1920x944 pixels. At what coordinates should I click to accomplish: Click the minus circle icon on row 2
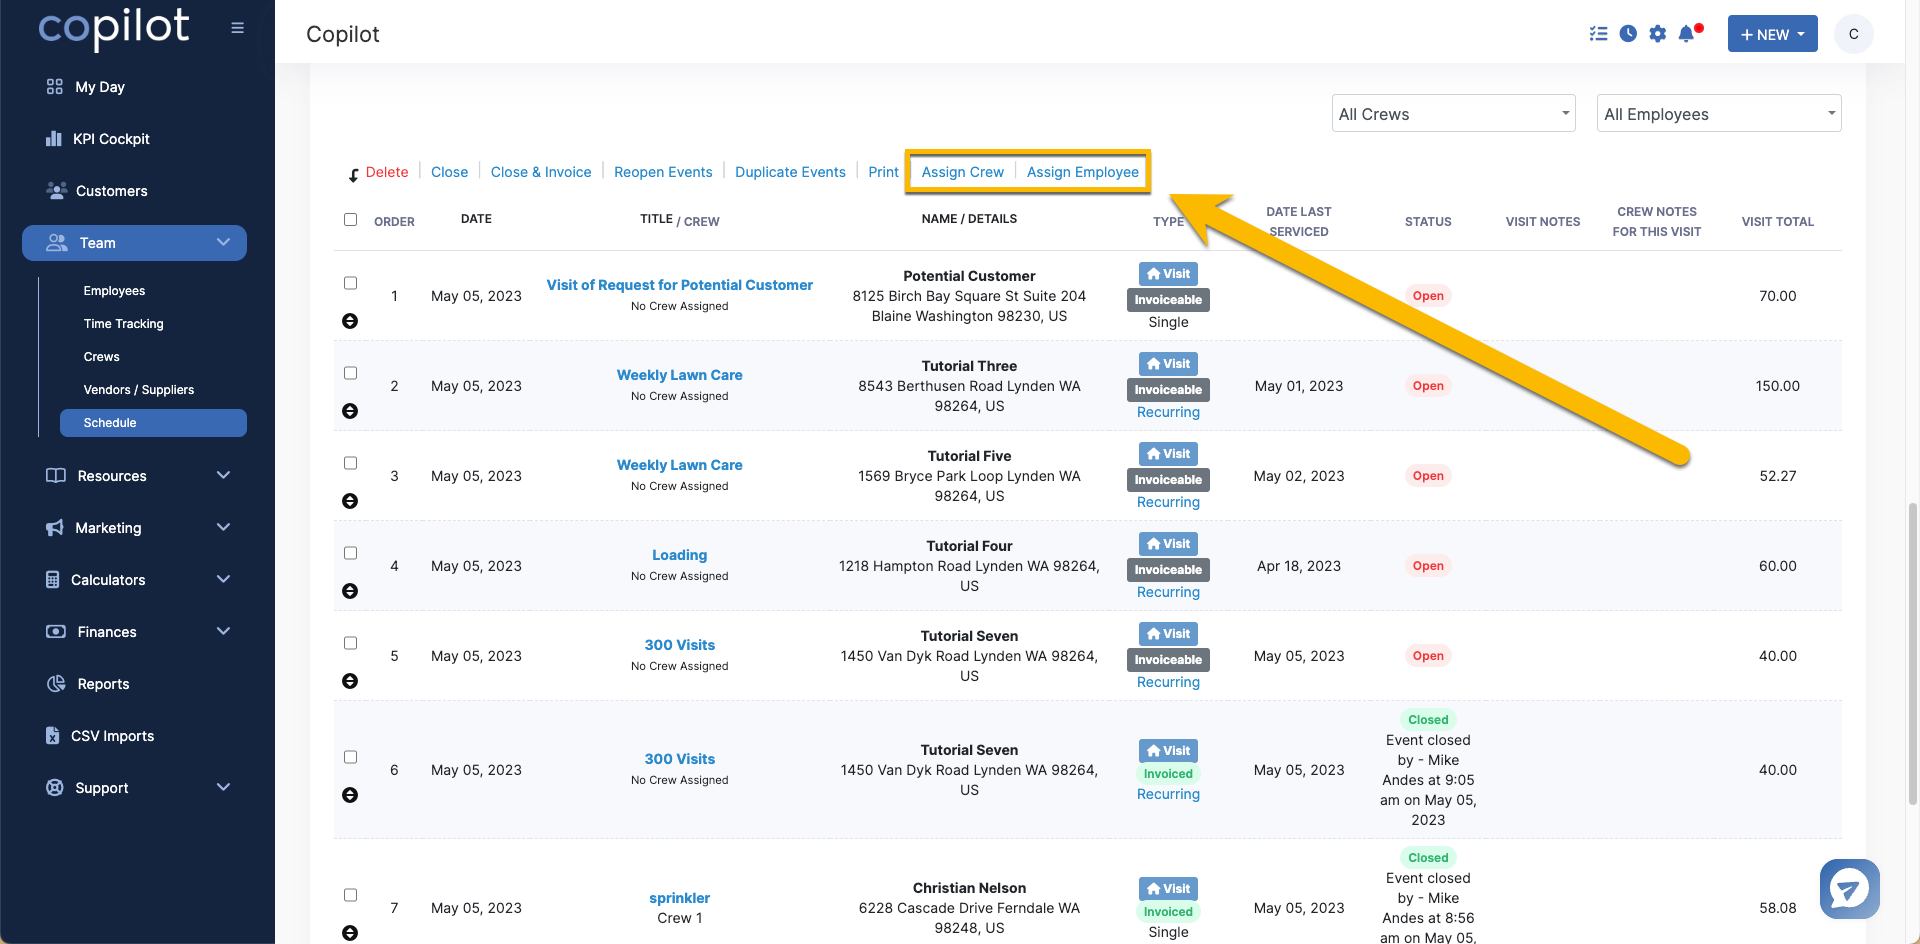pyautogui.click(x=350, y=411)
